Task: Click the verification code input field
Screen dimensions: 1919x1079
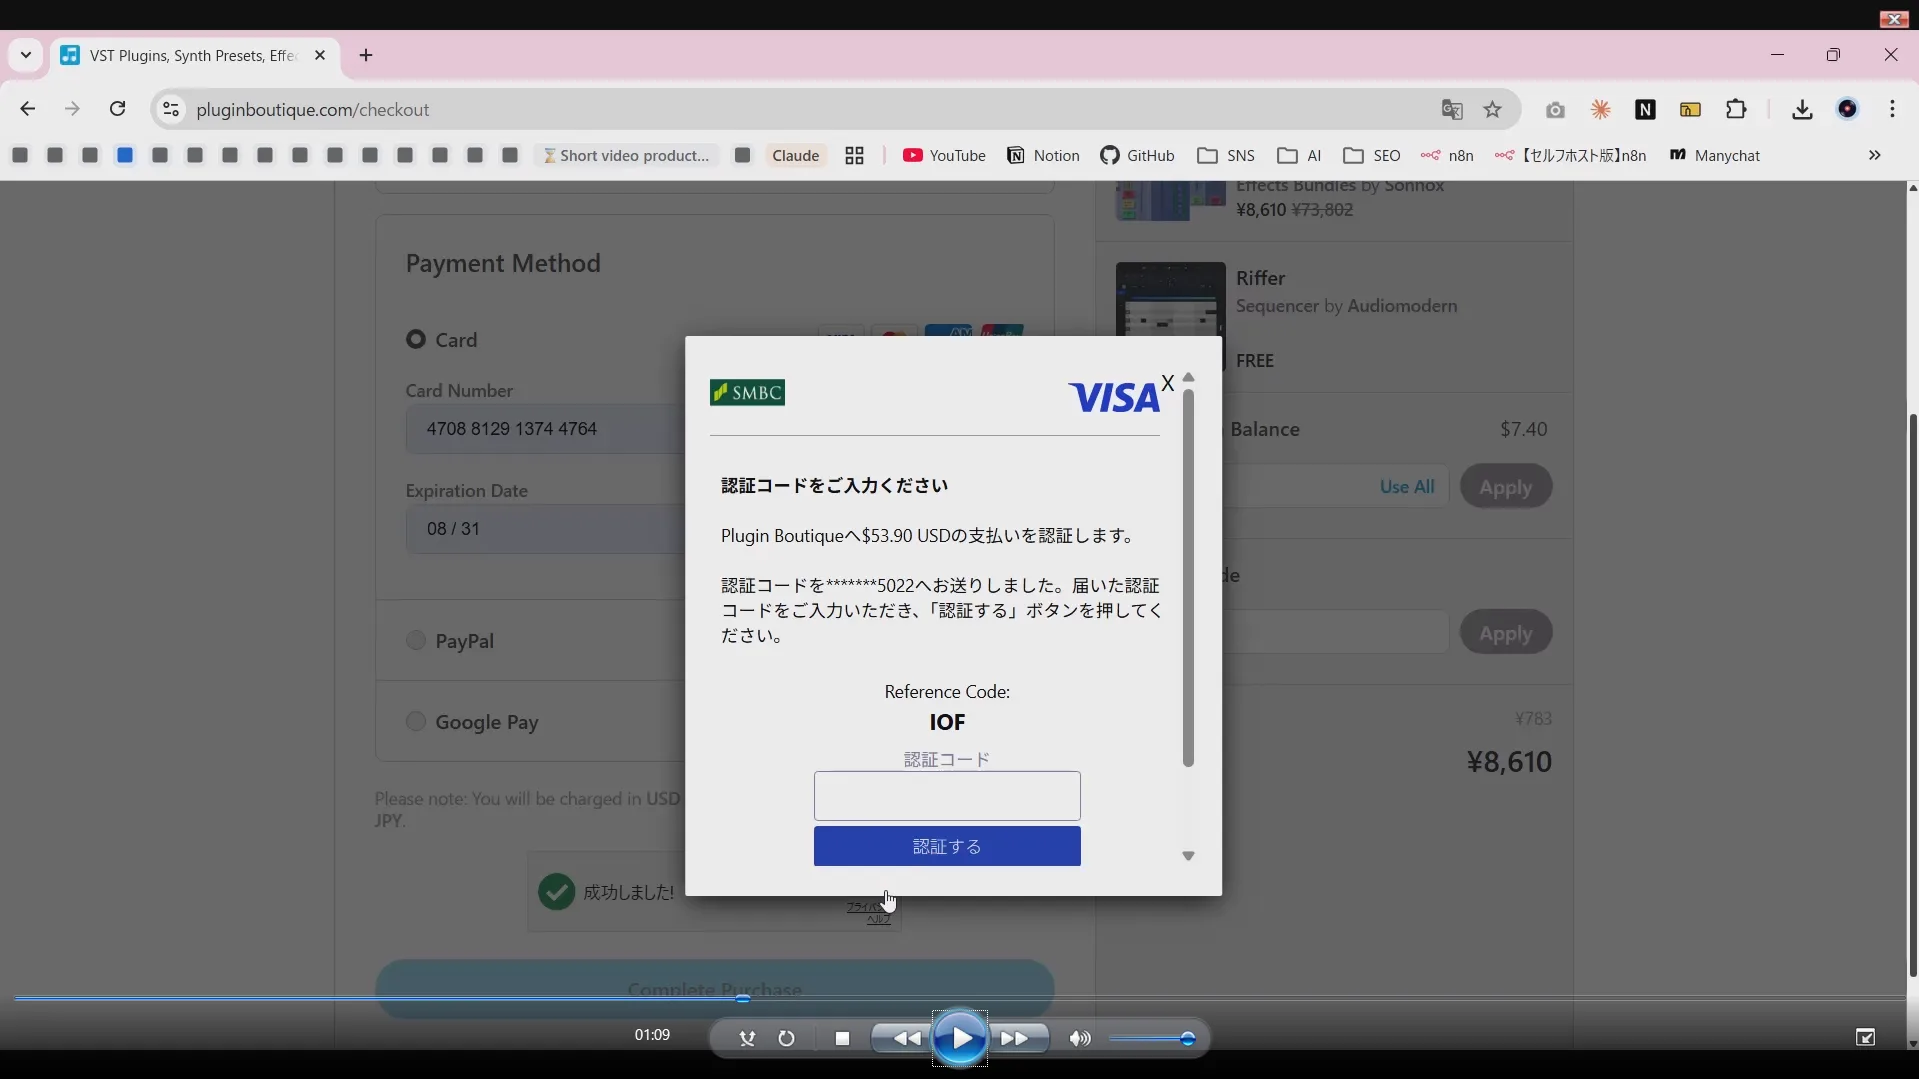Action: click(947, 796)
